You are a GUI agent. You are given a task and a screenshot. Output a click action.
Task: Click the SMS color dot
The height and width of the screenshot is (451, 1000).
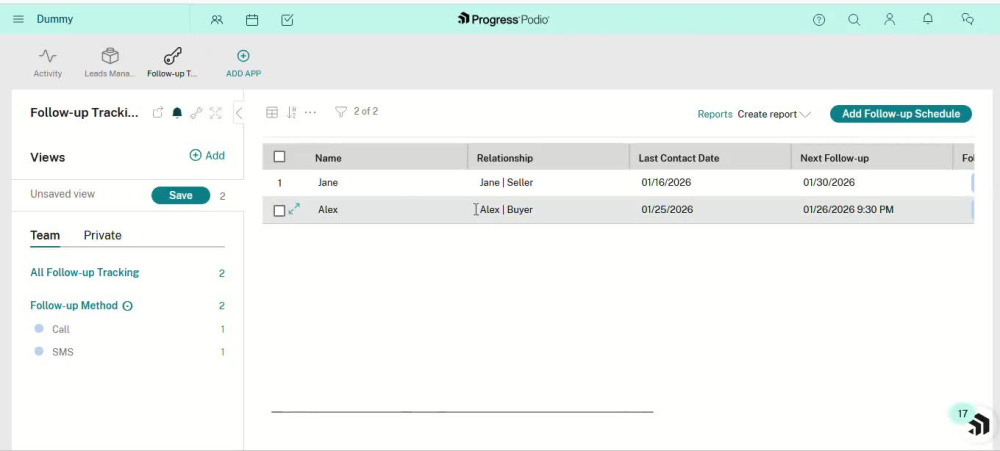tap(39, 351)
